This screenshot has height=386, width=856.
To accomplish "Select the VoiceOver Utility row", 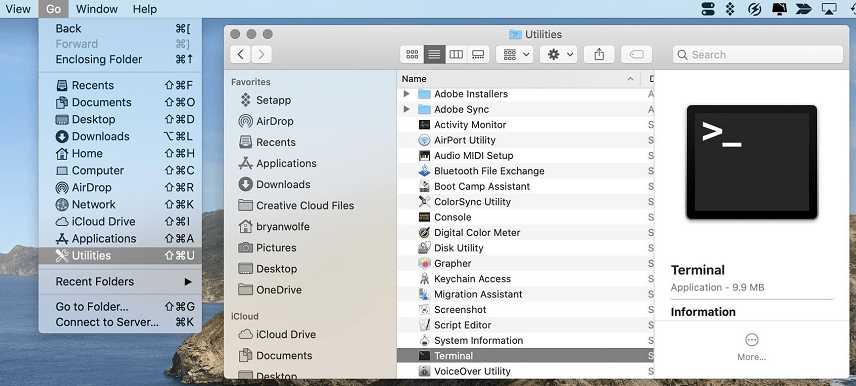I will [525, 371].
